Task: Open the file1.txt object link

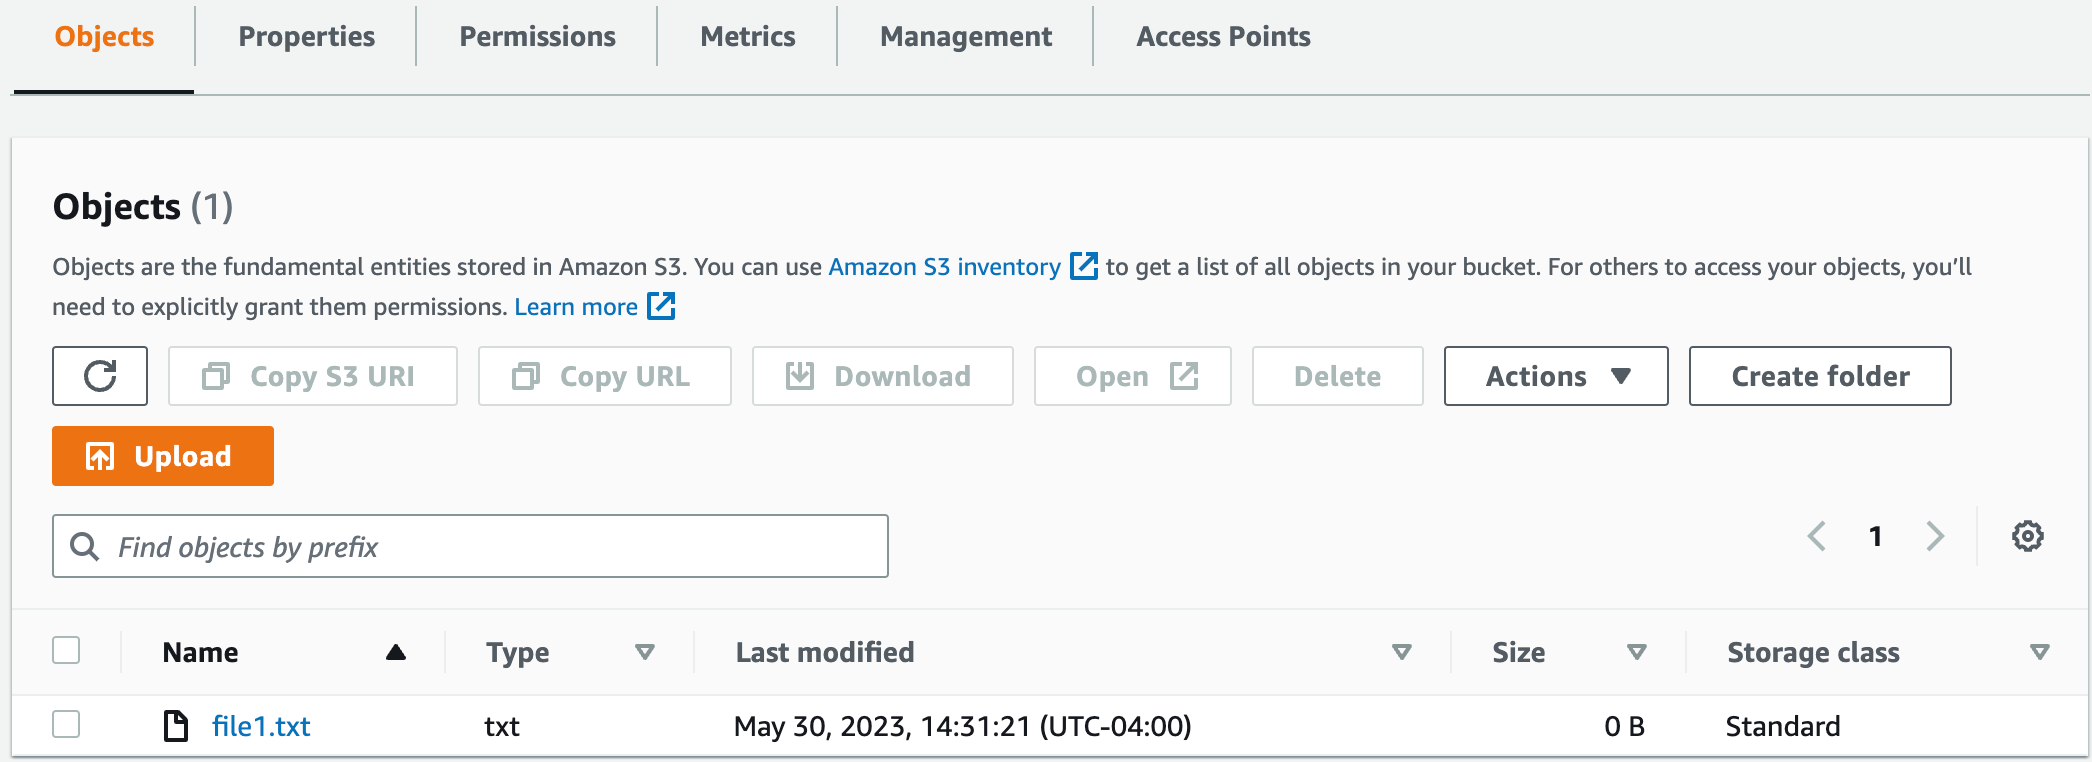Action: click(x=261, y=726)
